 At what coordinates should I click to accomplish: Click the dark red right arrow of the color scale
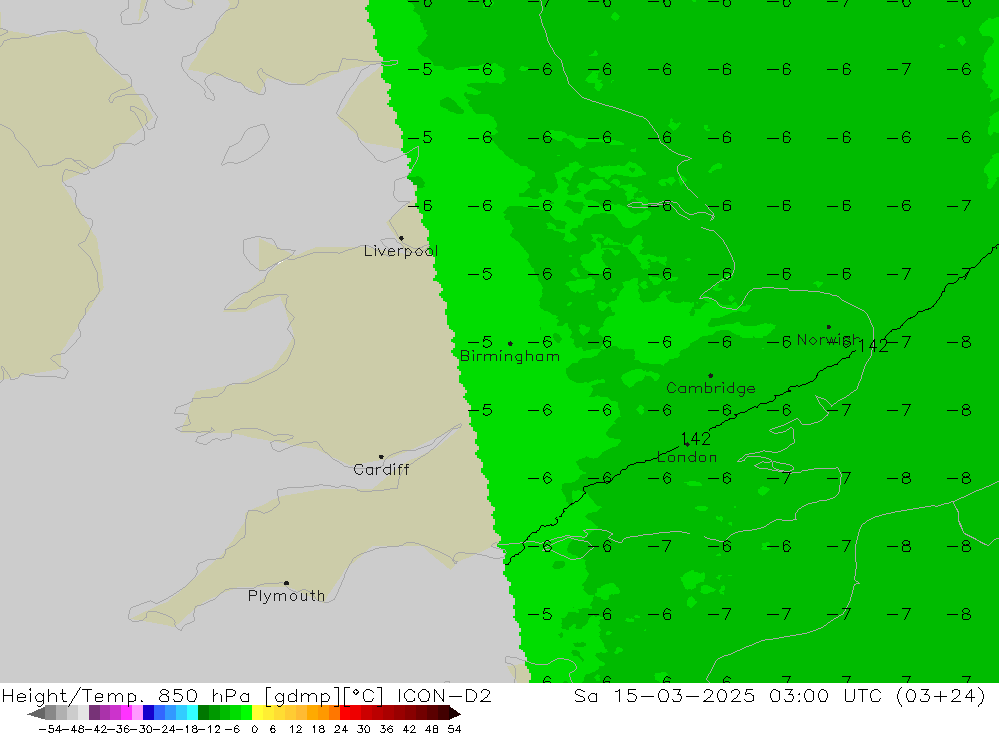(x=454, y=713)
